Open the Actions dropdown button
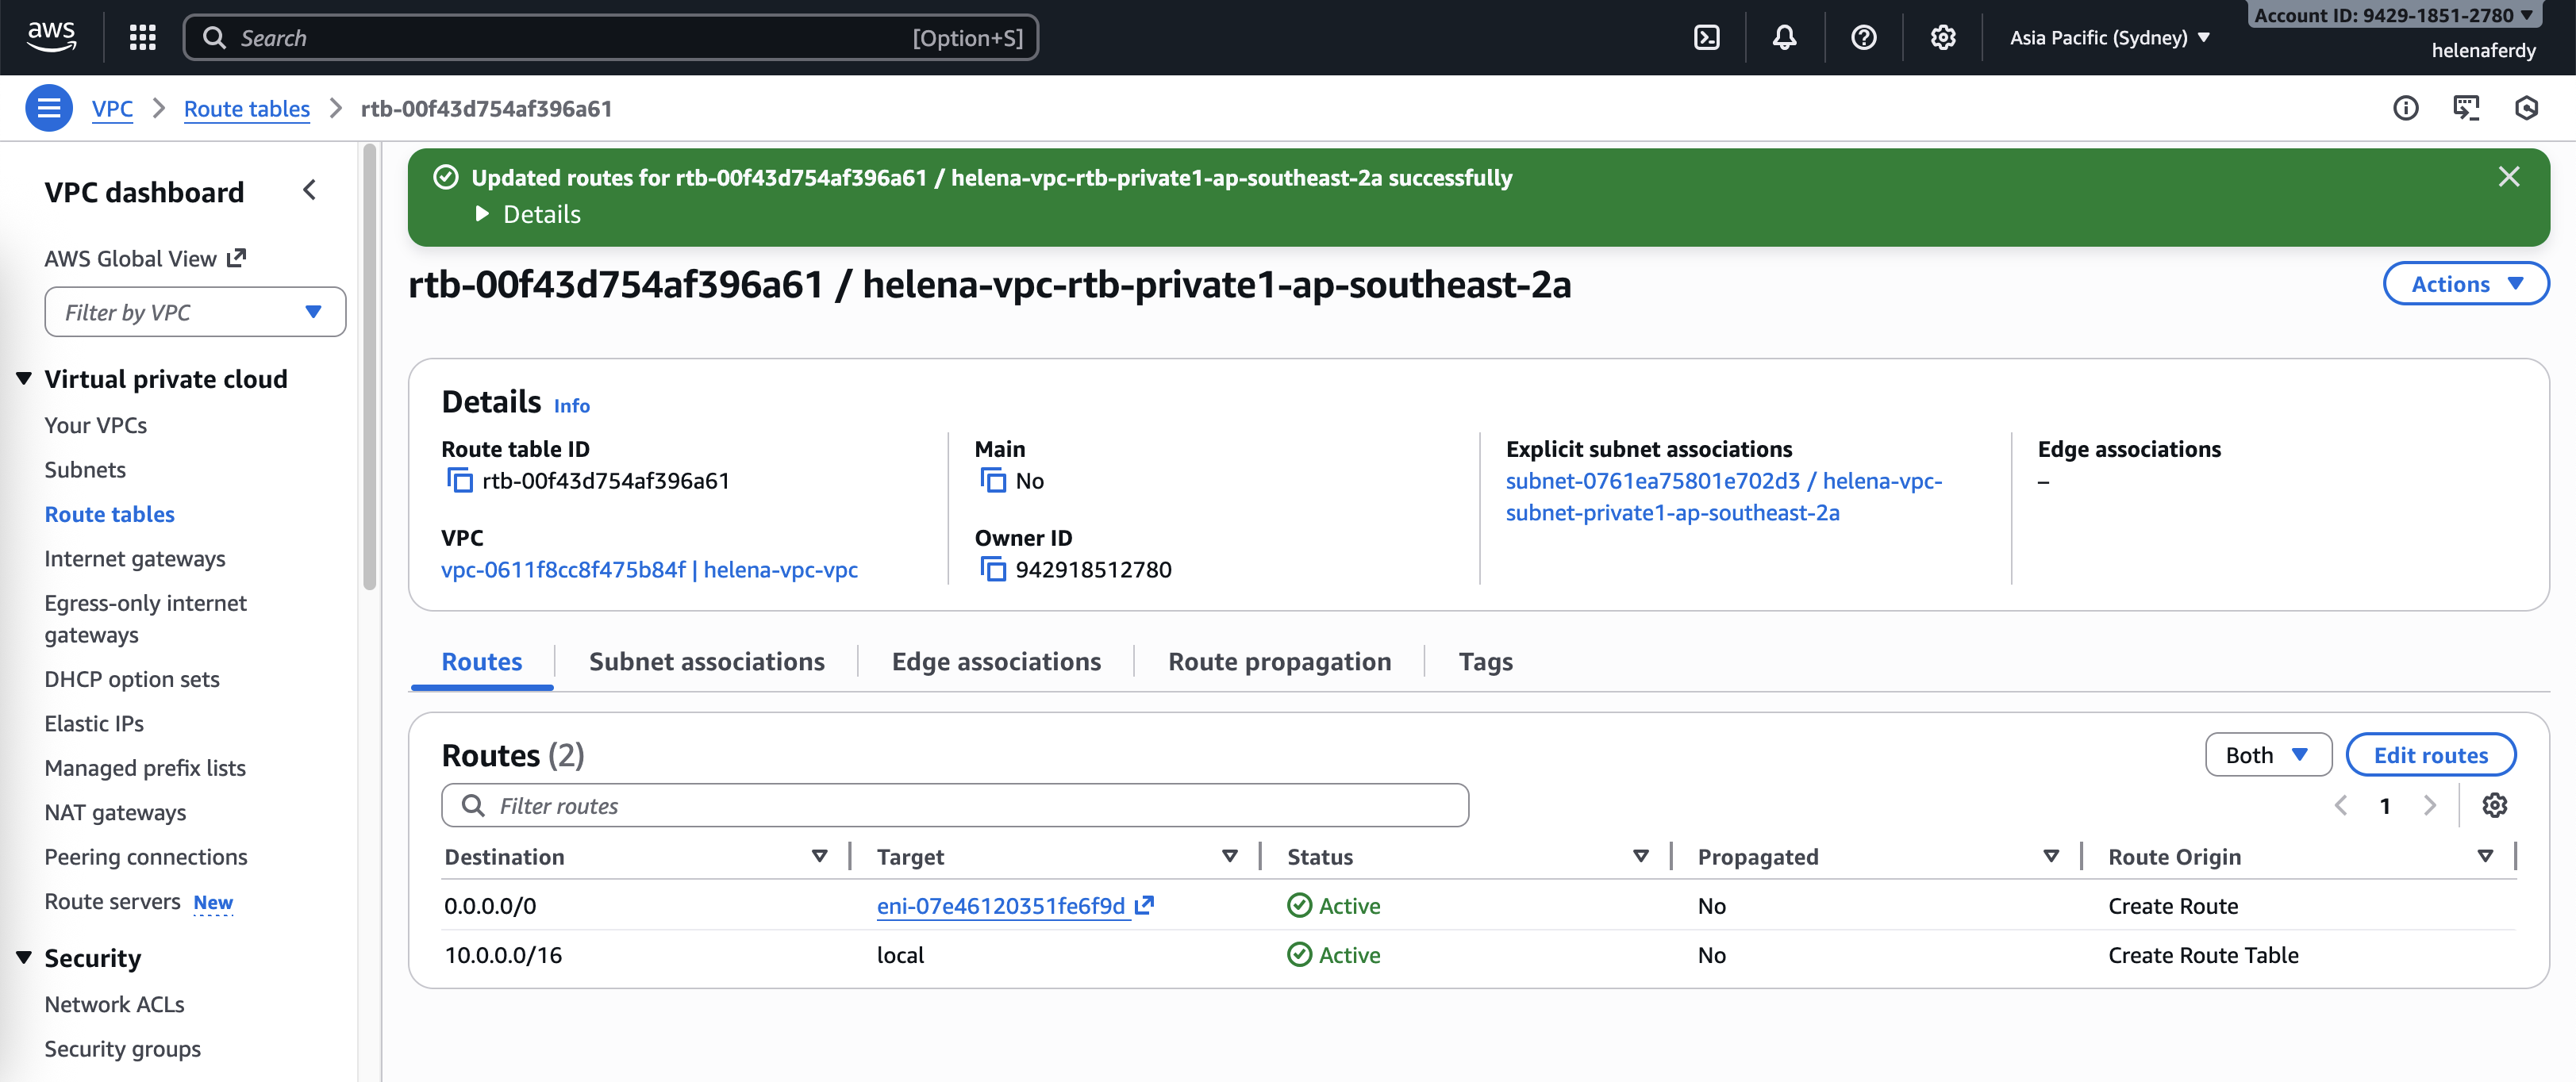2576x1082 pixels. 2465,284
